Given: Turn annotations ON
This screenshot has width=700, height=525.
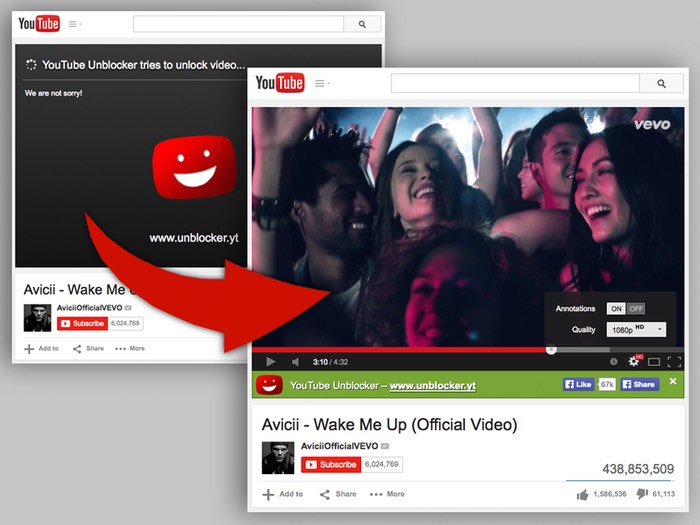Looking at the screenshot, I should point(616,308).
